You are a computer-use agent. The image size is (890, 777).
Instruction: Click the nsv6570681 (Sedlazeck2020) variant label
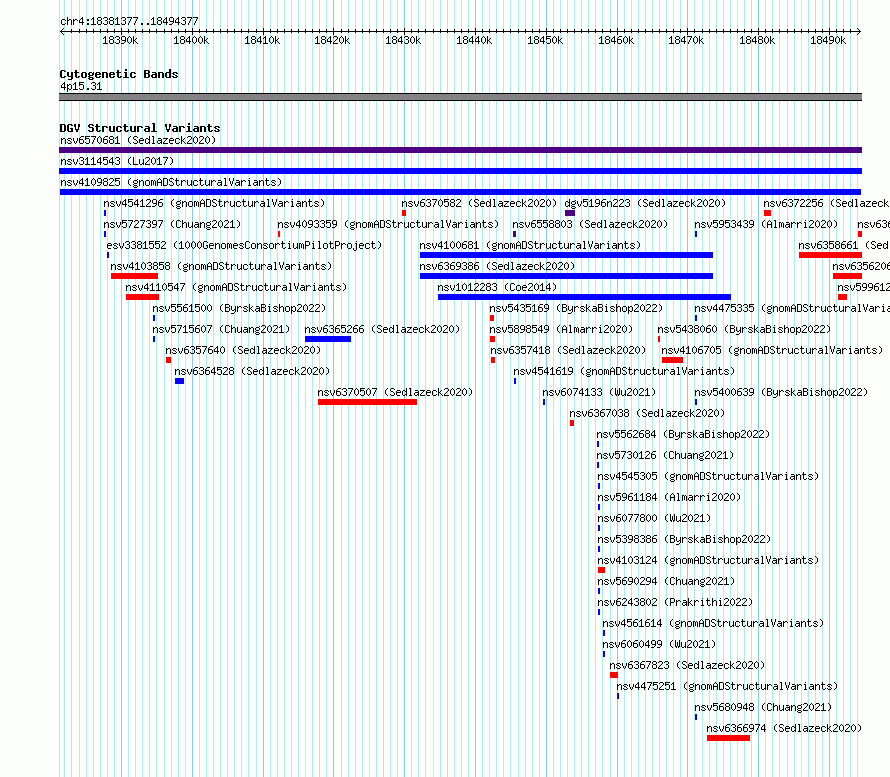(138, 140)
